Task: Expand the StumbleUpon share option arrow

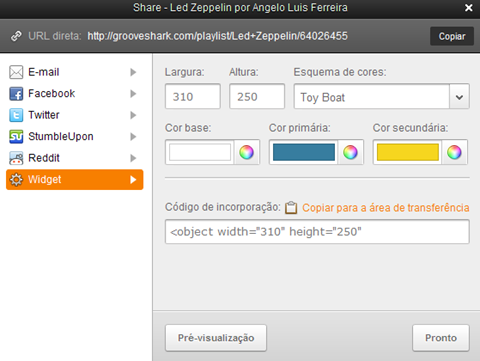Action: (133, 137)
